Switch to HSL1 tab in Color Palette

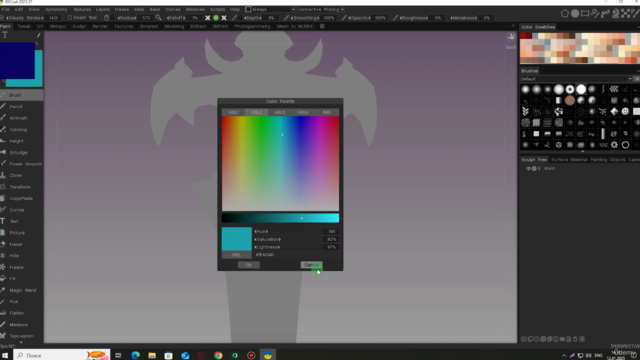pyautogui.click(x=233, y=112)
